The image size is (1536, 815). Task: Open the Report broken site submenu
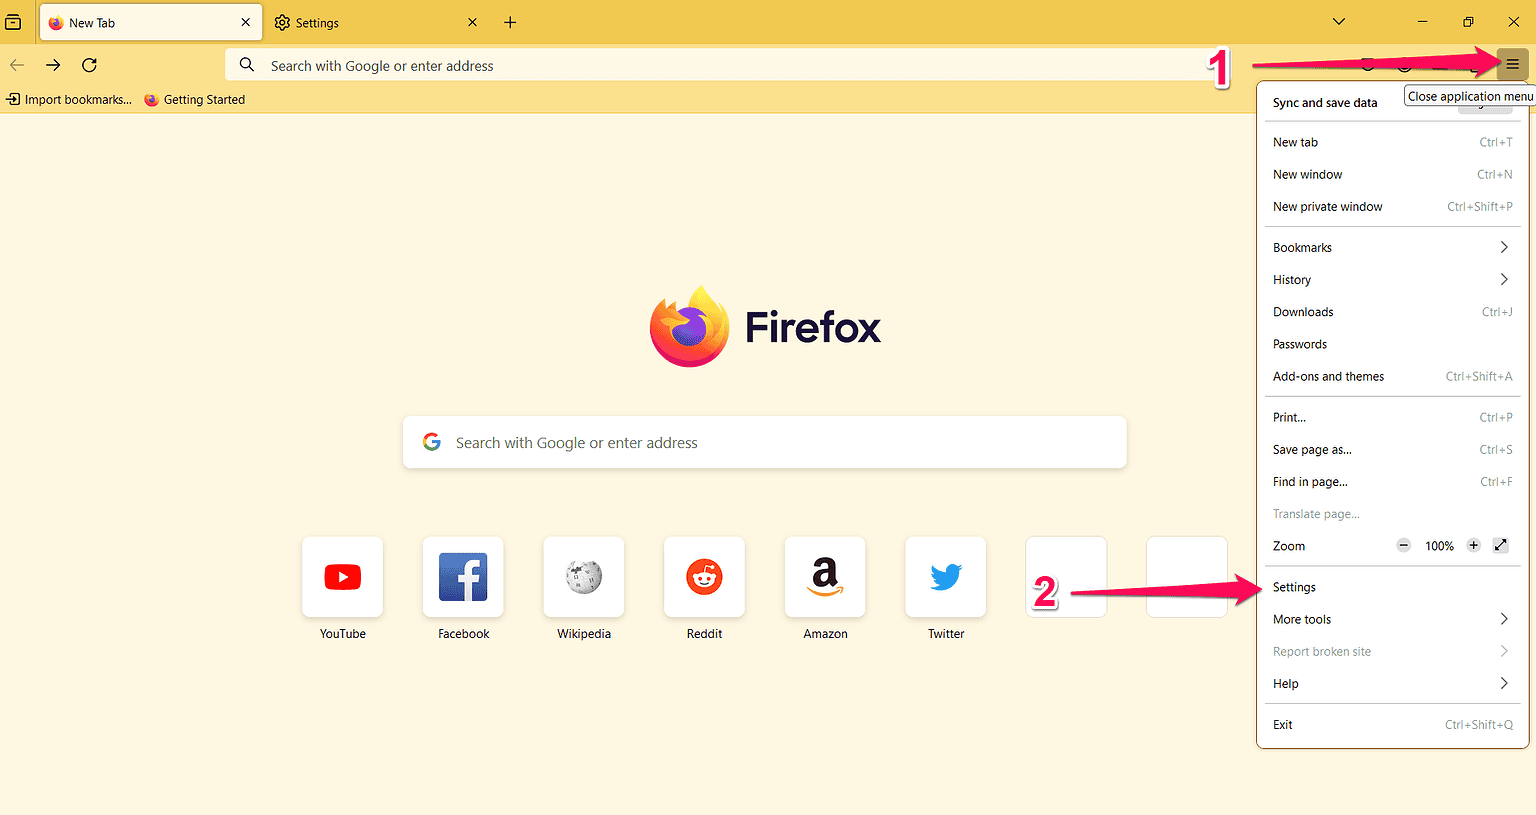1392,652
